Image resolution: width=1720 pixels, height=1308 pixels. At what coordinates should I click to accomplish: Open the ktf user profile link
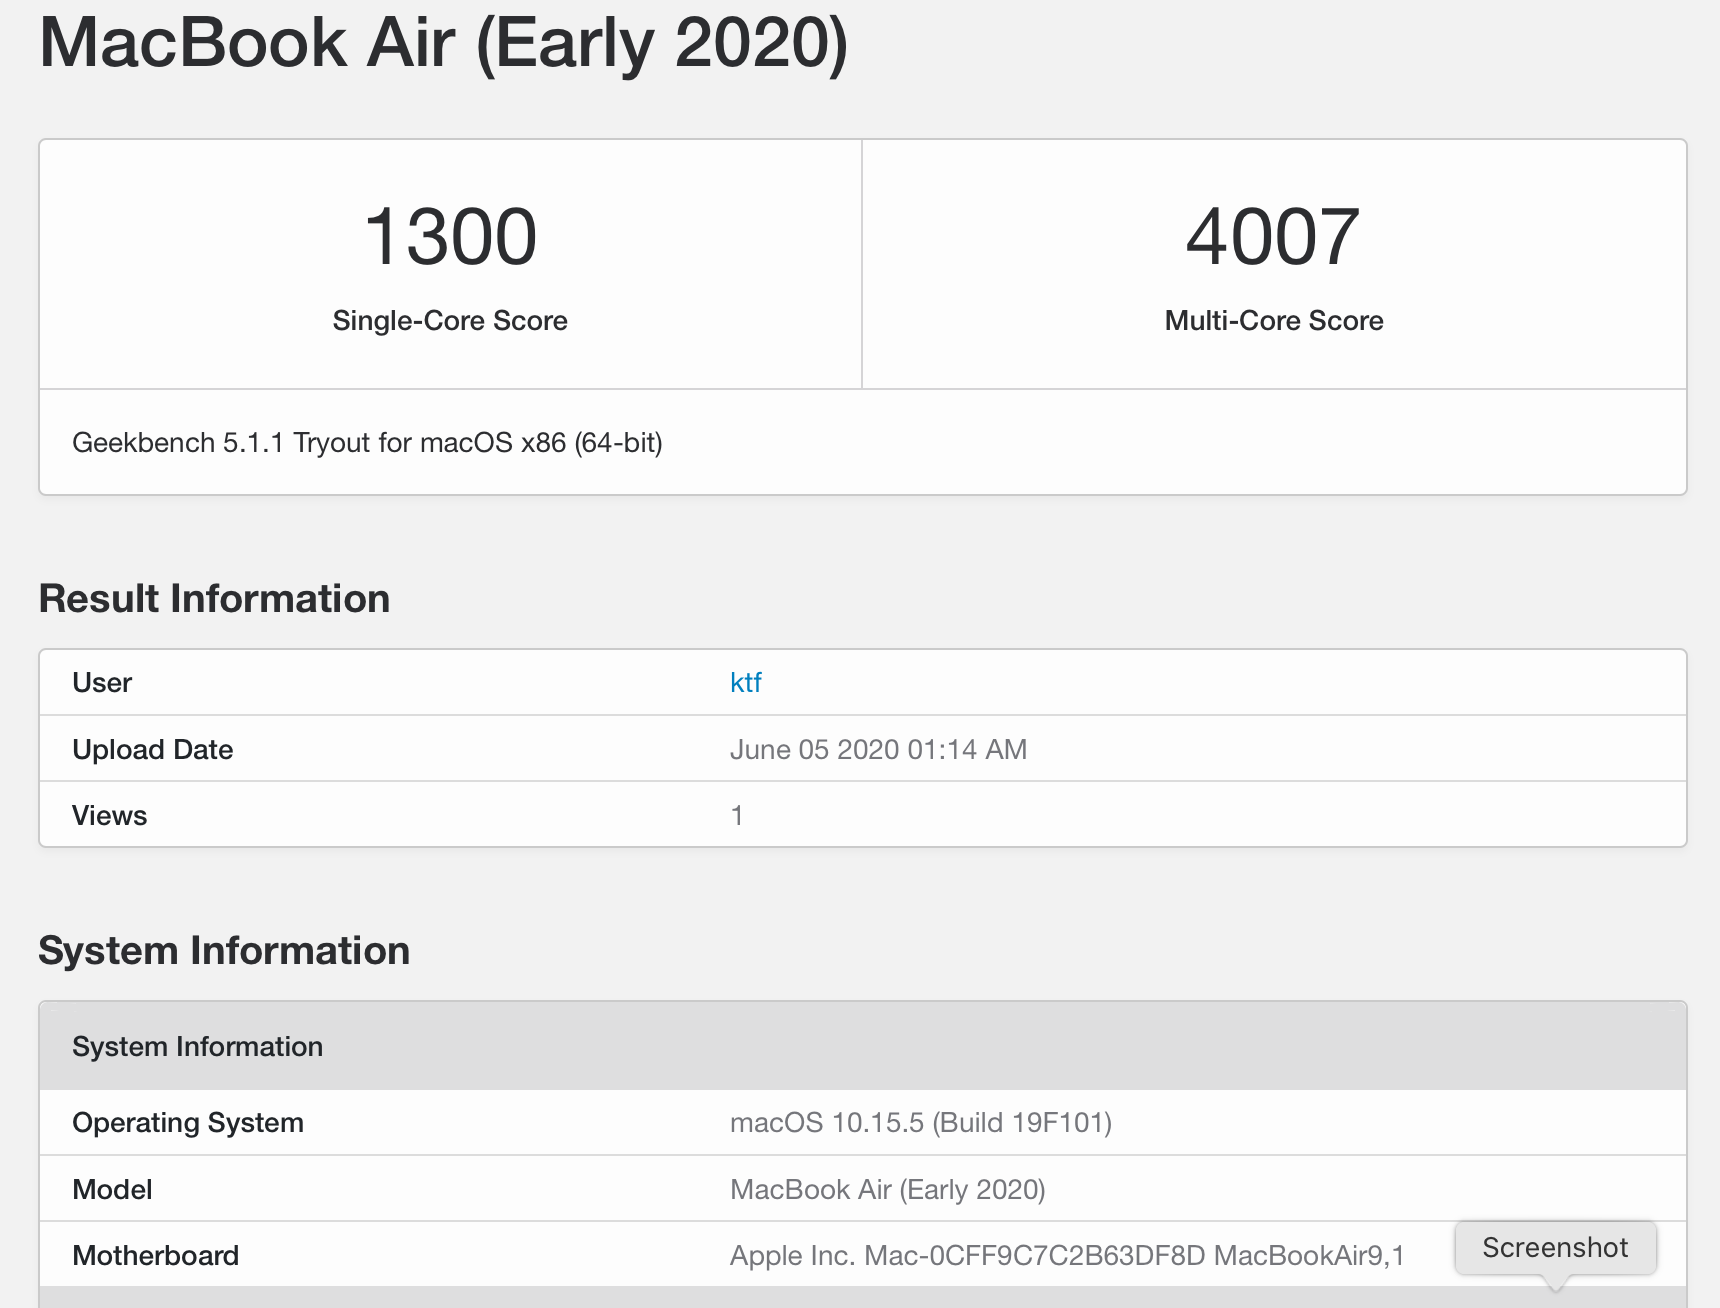(x=746, y=682)
